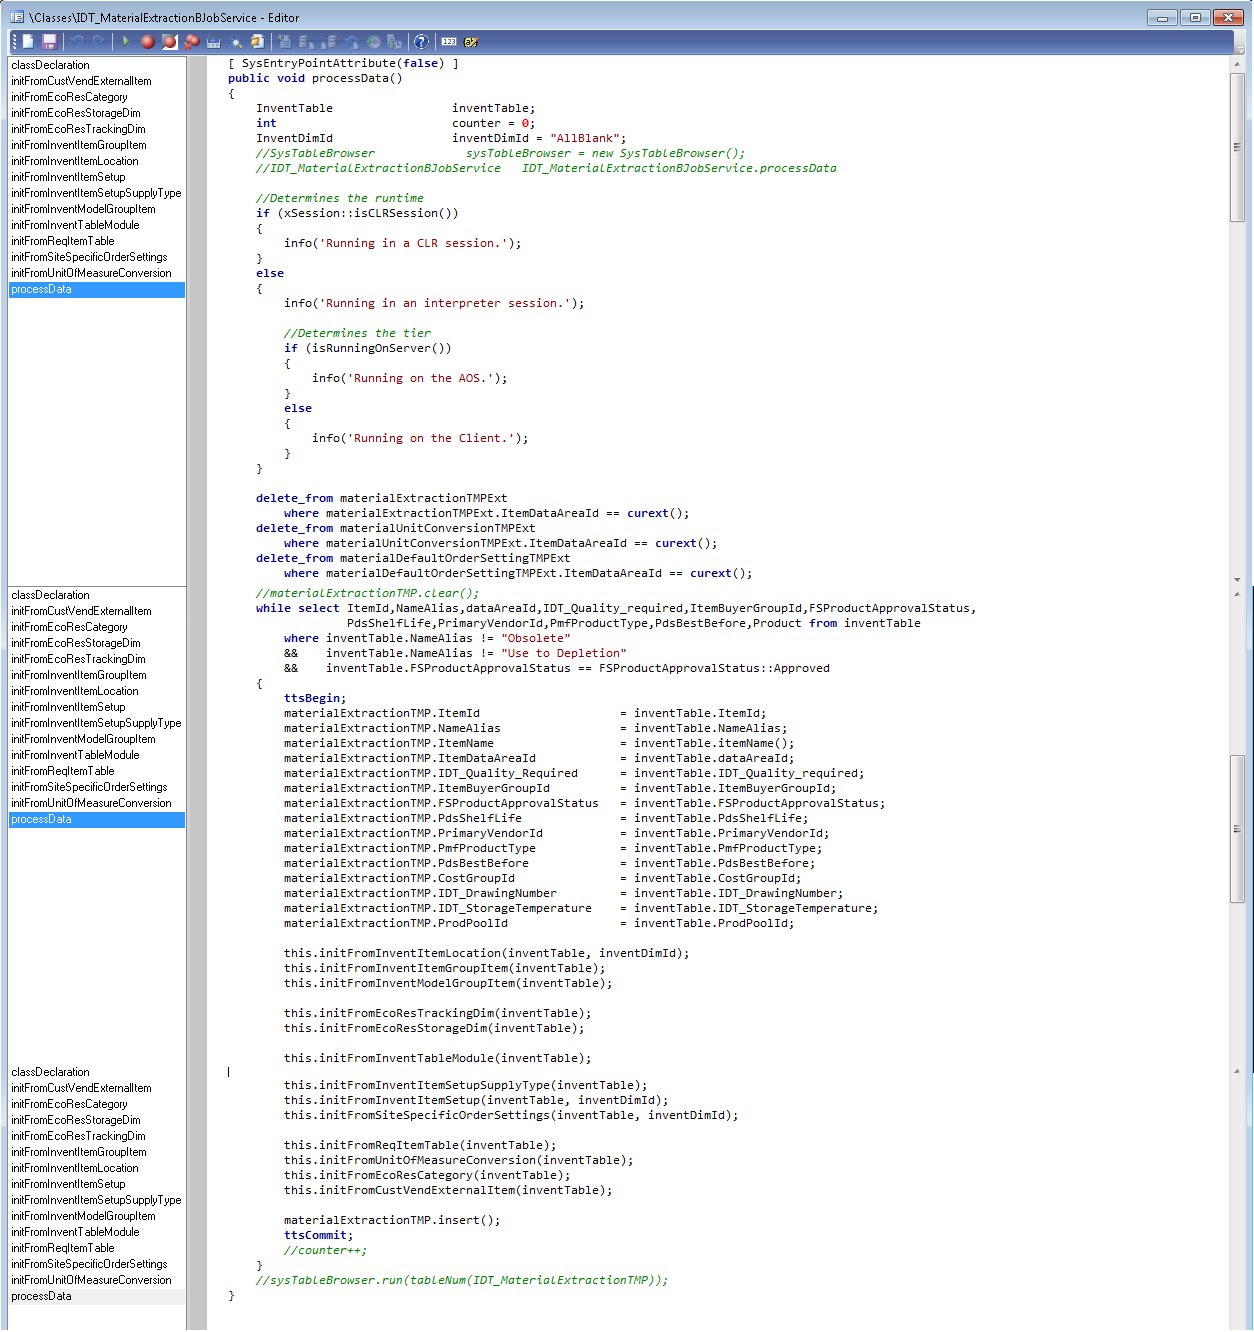This screenshot has height=1332, width=1254.
Task: Save the code using the Save icon
Action: pyautogui.click(x=50, y=41)
